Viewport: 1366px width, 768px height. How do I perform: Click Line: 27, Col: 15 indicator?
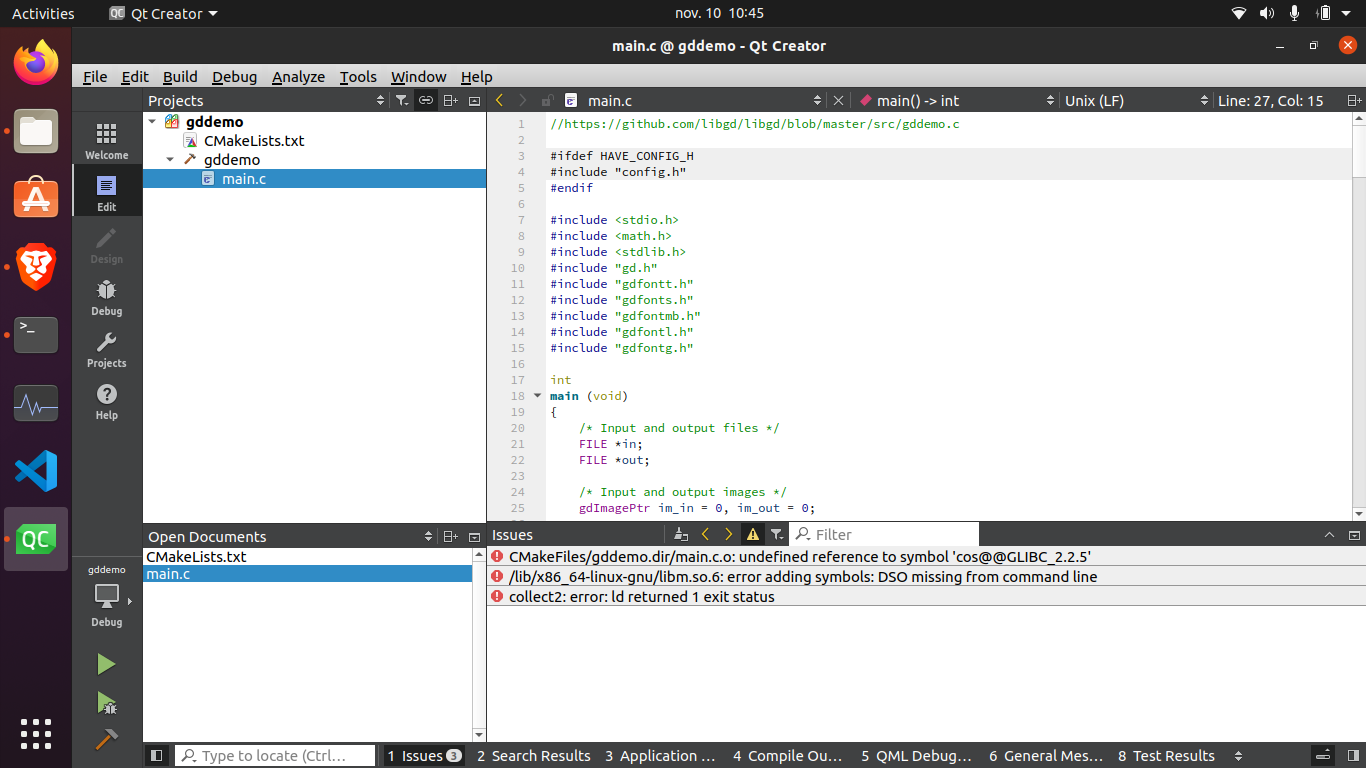click(x=1270, y=100)
